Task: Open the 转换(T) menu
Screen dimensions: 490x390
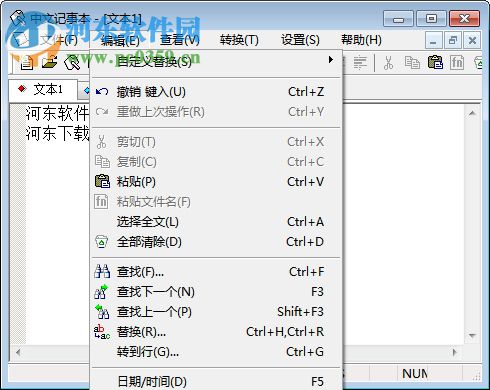Action: coord(239,40)
